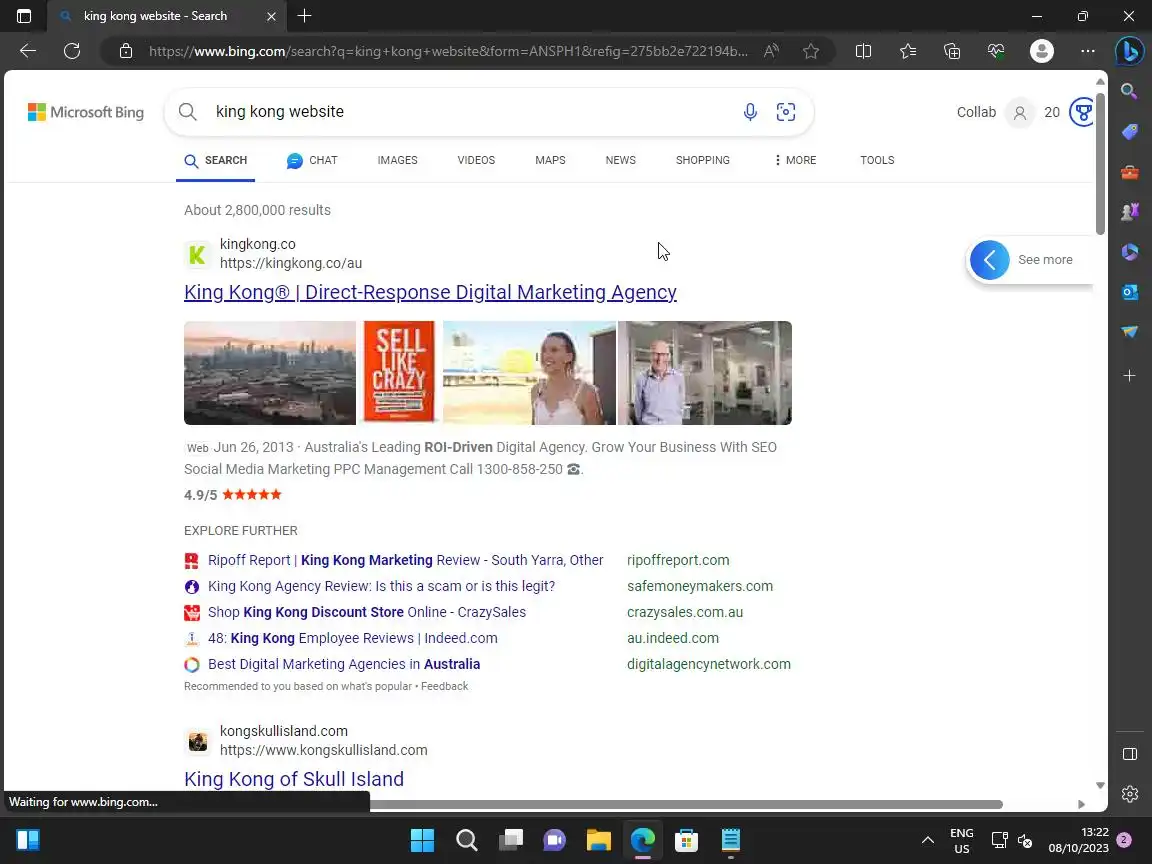This screenshot has height=864, width=1152.
Task: Click the visual search camera icon
Action: click(786, 112)
